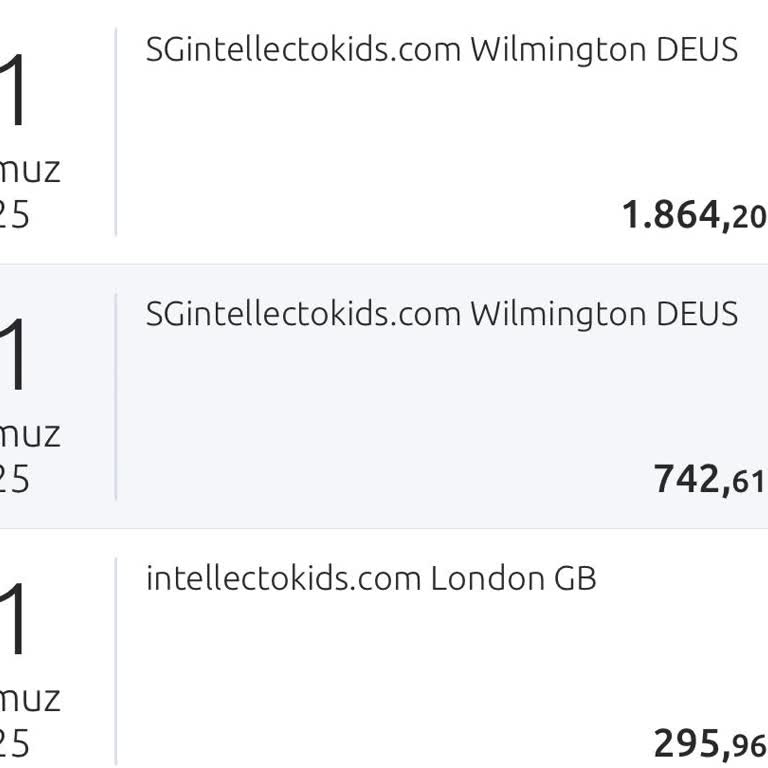The width and height of the screenshot is (768, 768).
Task: Click the 1.864,20 amount
Action: [x=694, y=215]
